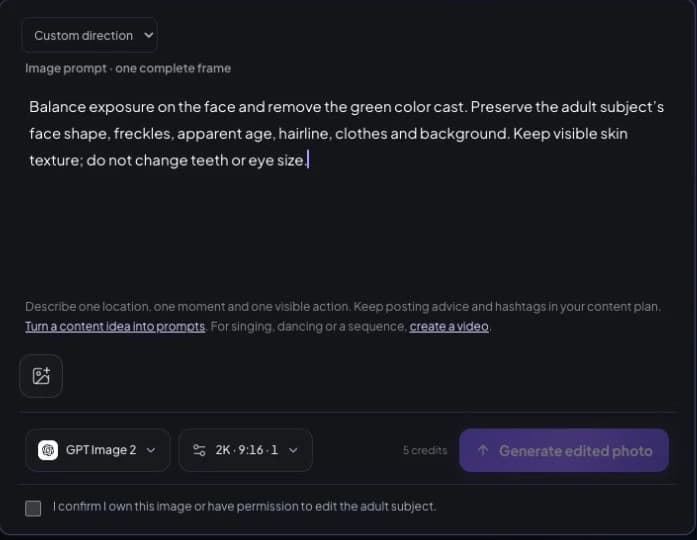The image size is (697, 540).
Task: Tick the image ownership confirmation checkbox
Action: click(33, 508)
